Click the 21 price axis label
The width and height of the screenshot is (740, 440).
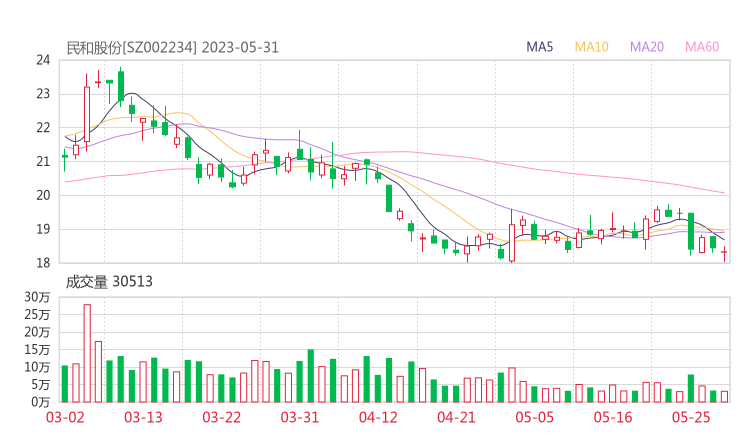coord(43,162)
